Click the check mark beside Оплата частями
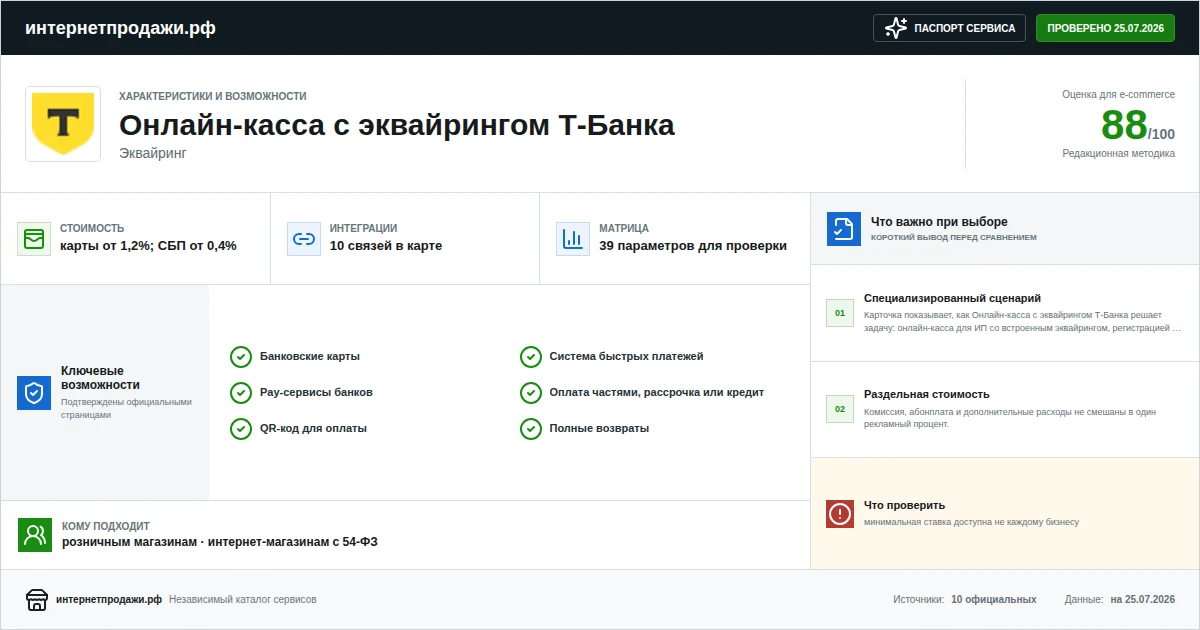This screenshot has width=1200, height=630. pyautogui.click(x=531, y=393)
